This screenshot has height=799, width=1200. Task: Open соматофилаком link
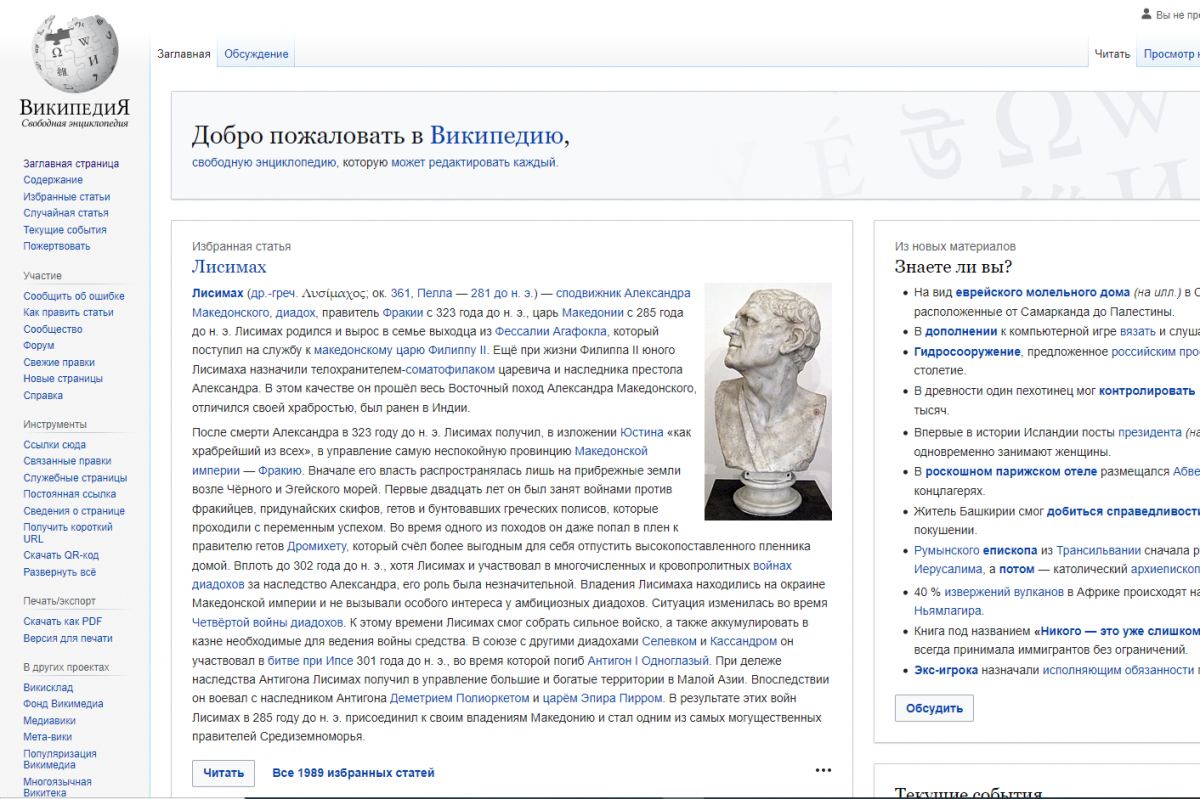click(450, 369)
